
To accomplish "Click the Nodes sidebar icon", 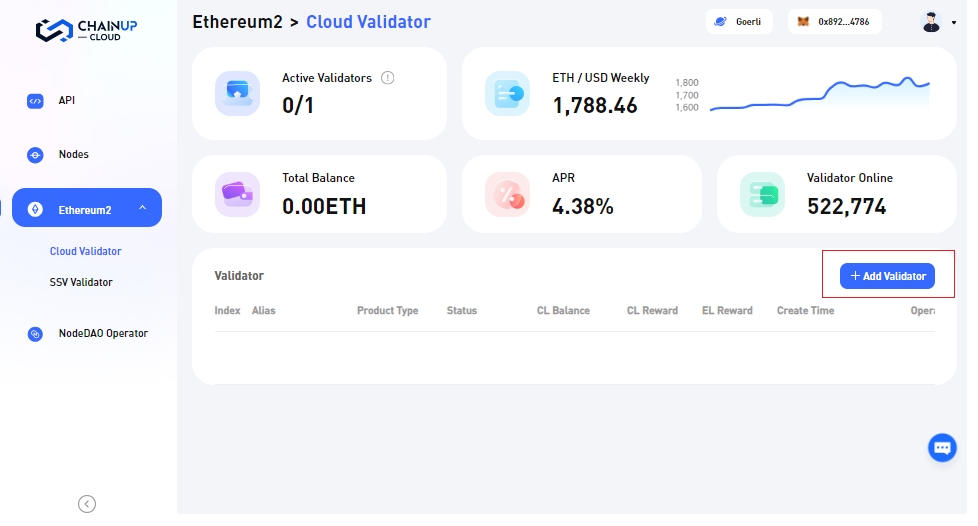I will click(x=35, y=155).
